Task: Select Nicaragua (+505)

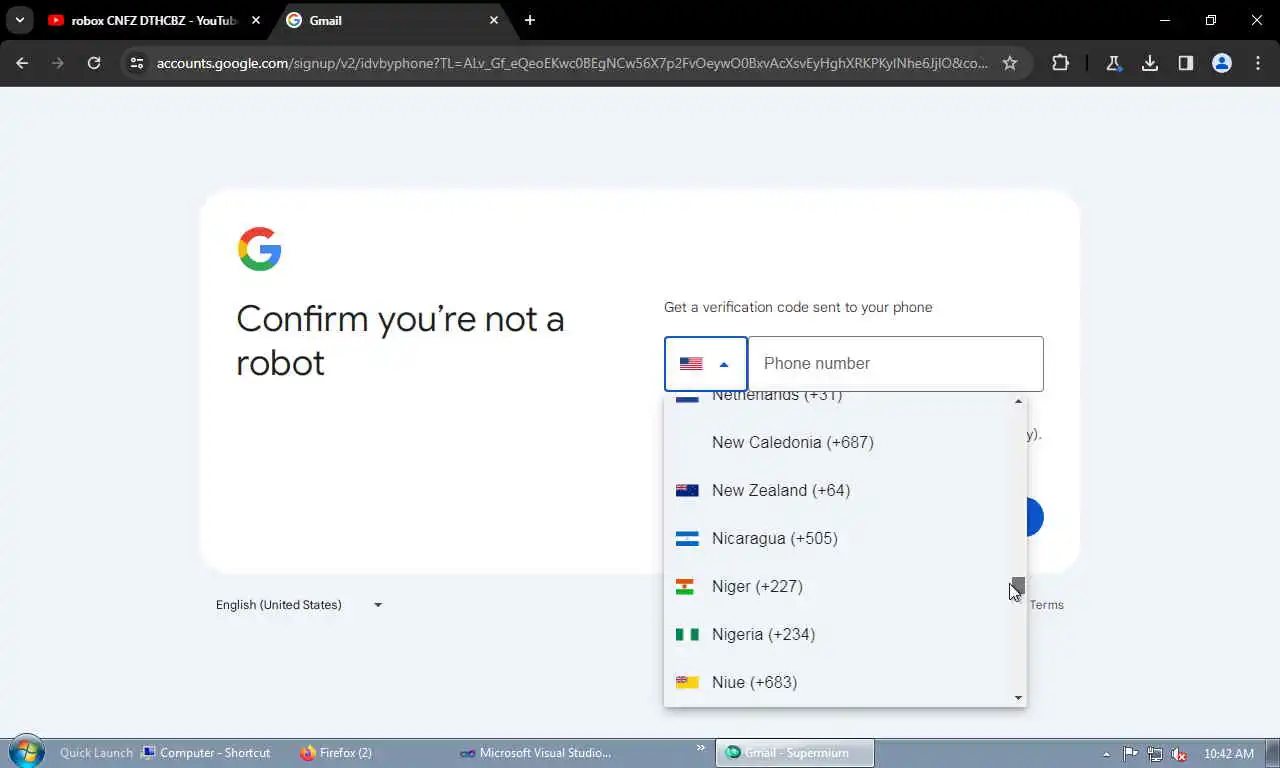Action: click(838, 538)
